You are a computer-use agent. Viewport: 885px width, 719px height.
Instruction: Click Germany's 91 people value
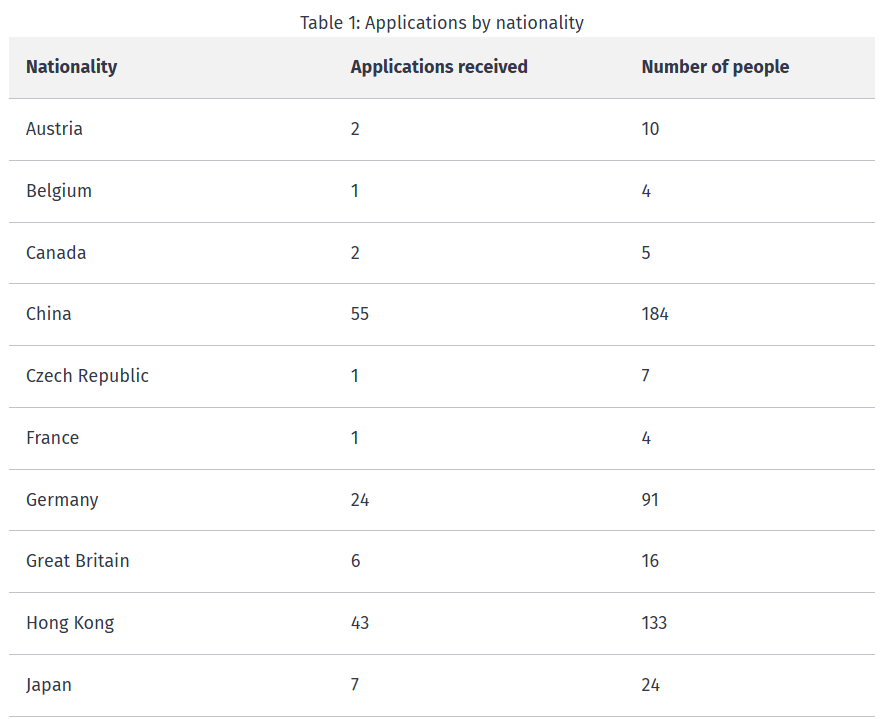[x=650, y=500]
